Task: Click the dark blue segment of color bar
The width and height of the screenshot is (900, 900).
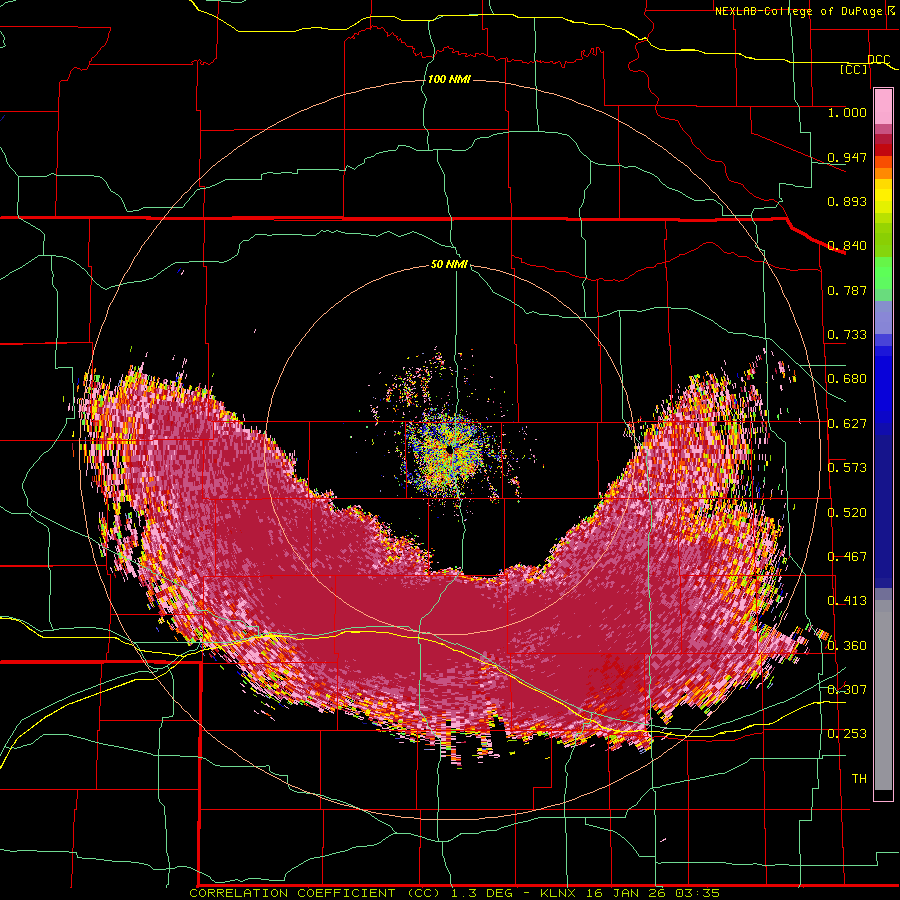Action: point(883,511)
